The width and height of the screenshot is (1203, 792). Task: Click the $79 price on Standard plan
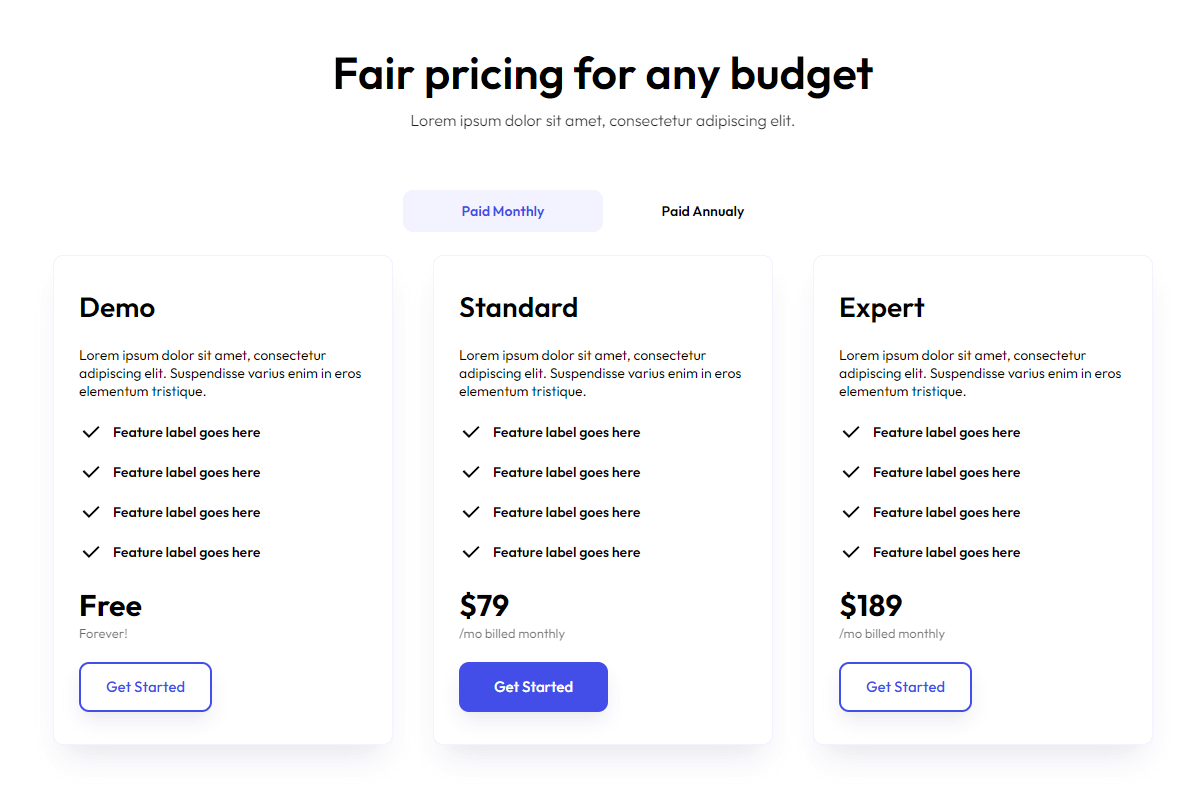click(x=484, y=605)
